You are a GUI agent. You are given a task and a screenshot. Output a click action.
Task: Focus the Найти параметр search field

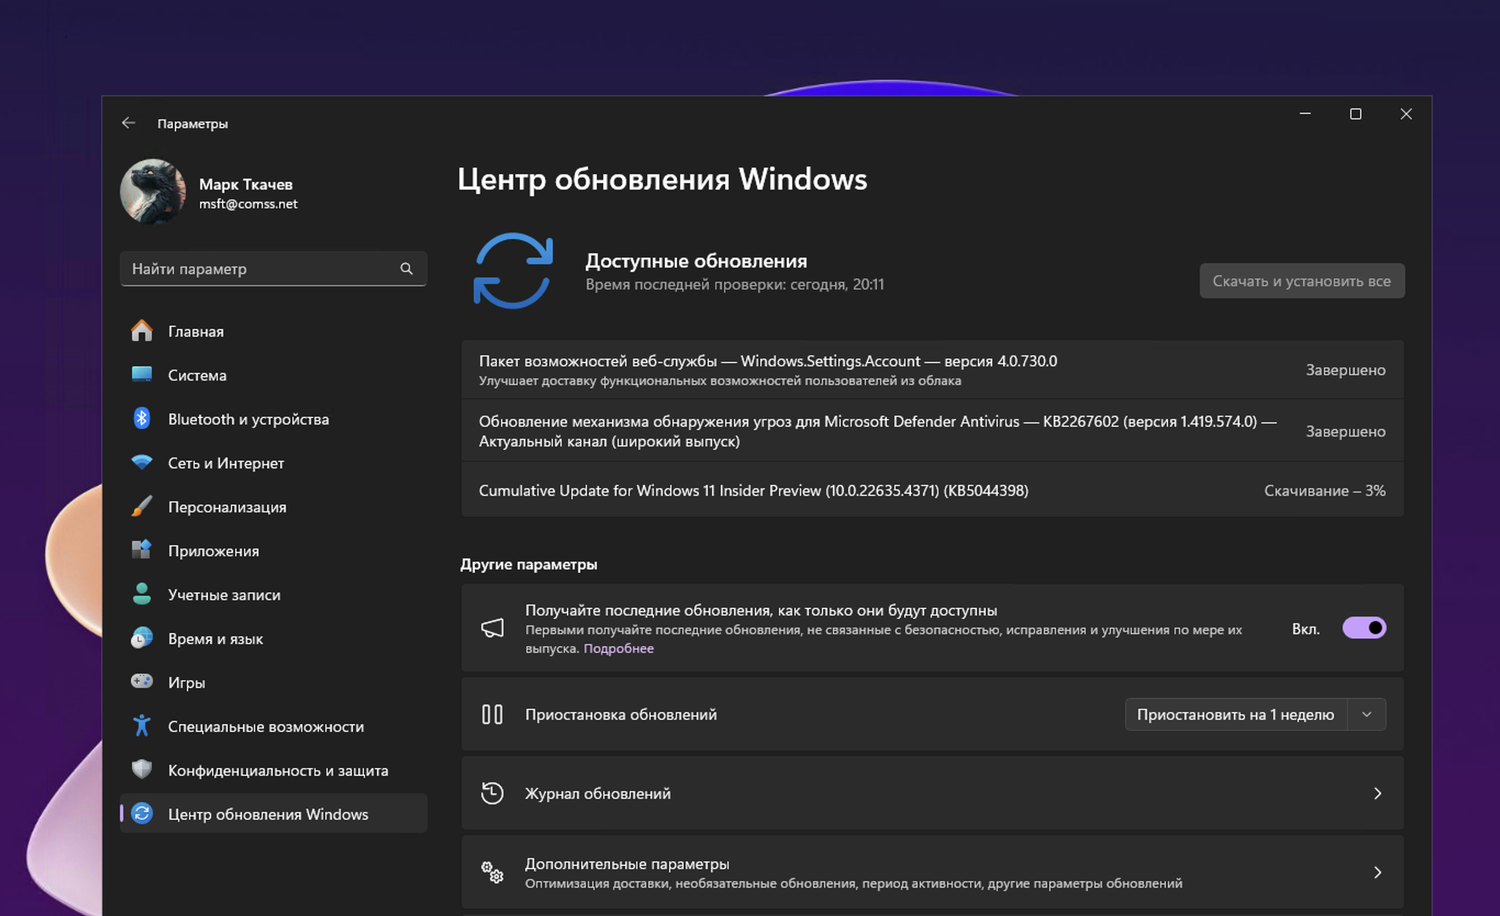pos(273,269)
